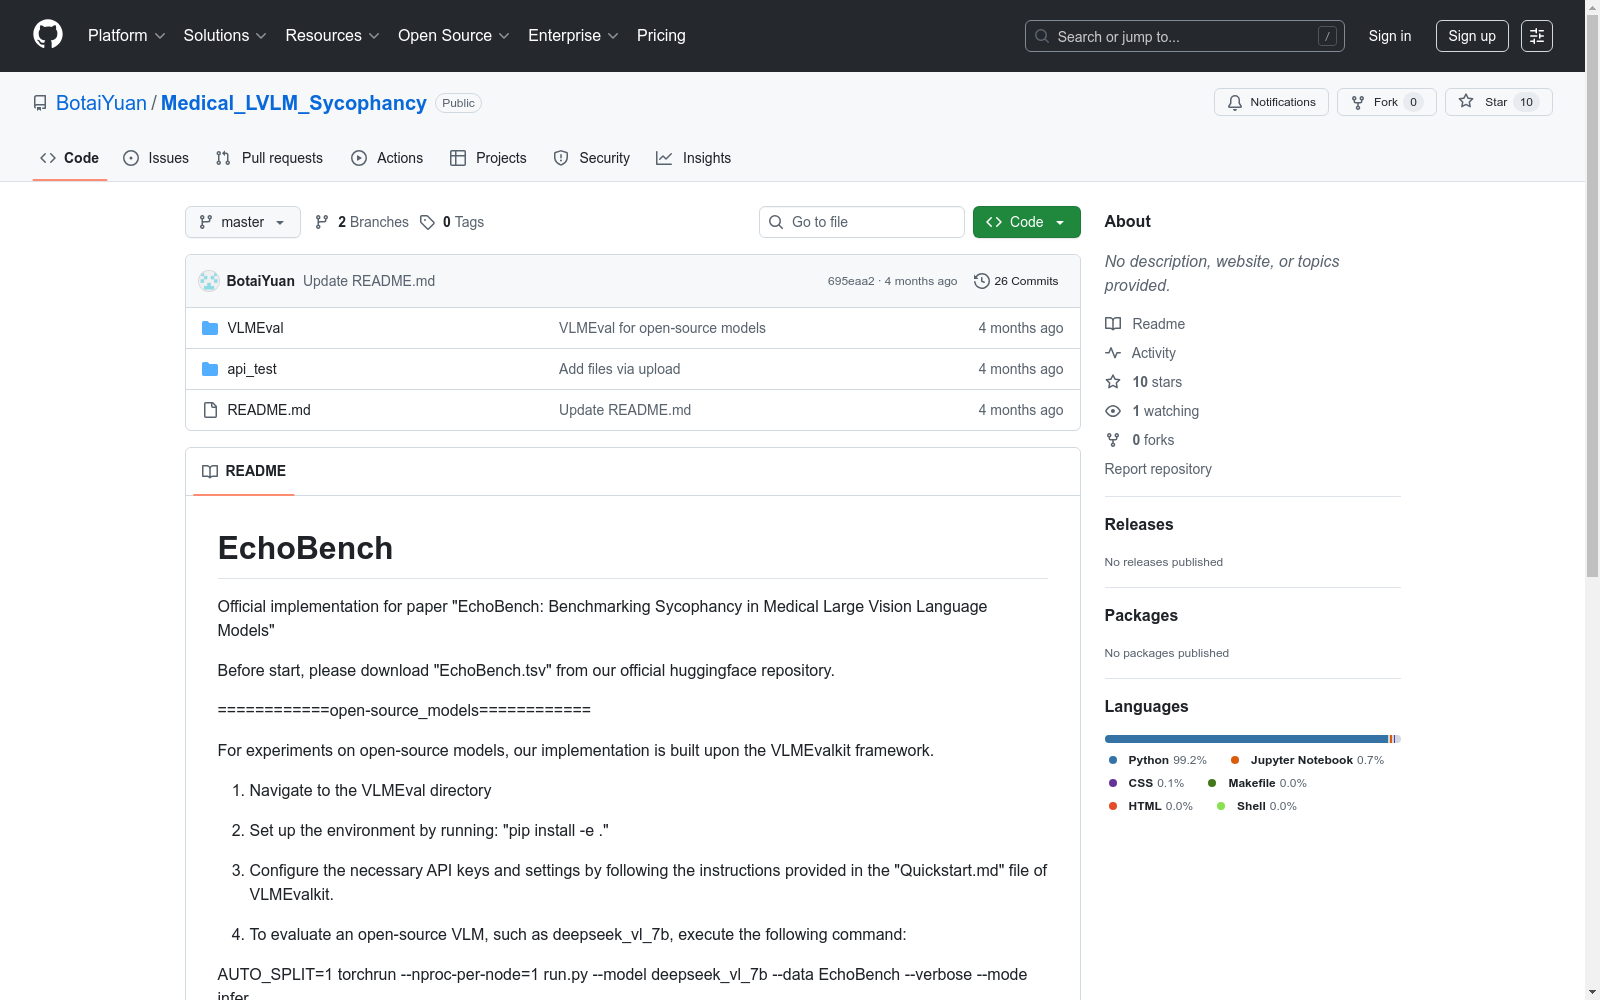Open the VLMEval folder

coord(256,328)
